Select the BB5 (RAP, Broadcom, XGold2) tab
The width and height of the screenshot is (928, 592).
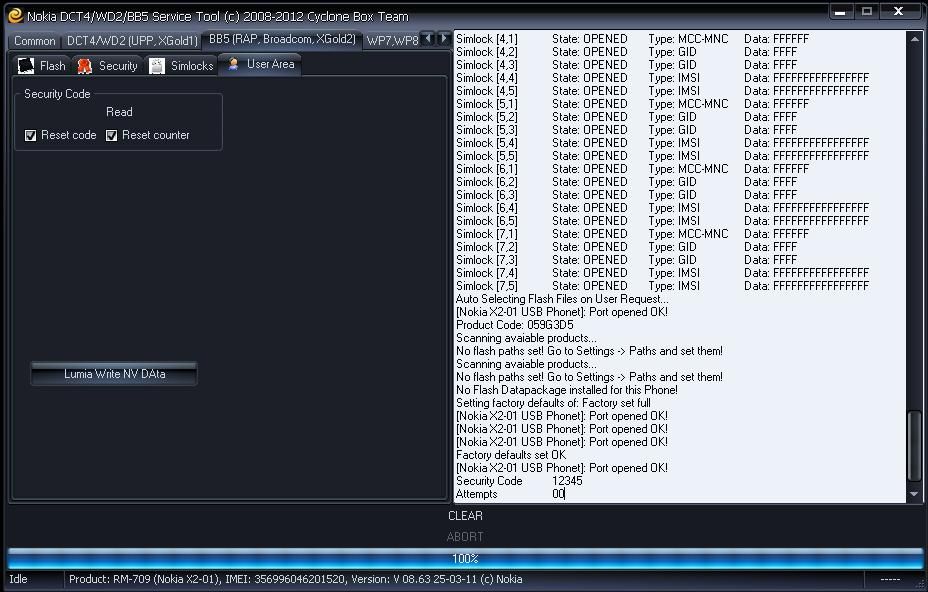(x=282, y=40)
